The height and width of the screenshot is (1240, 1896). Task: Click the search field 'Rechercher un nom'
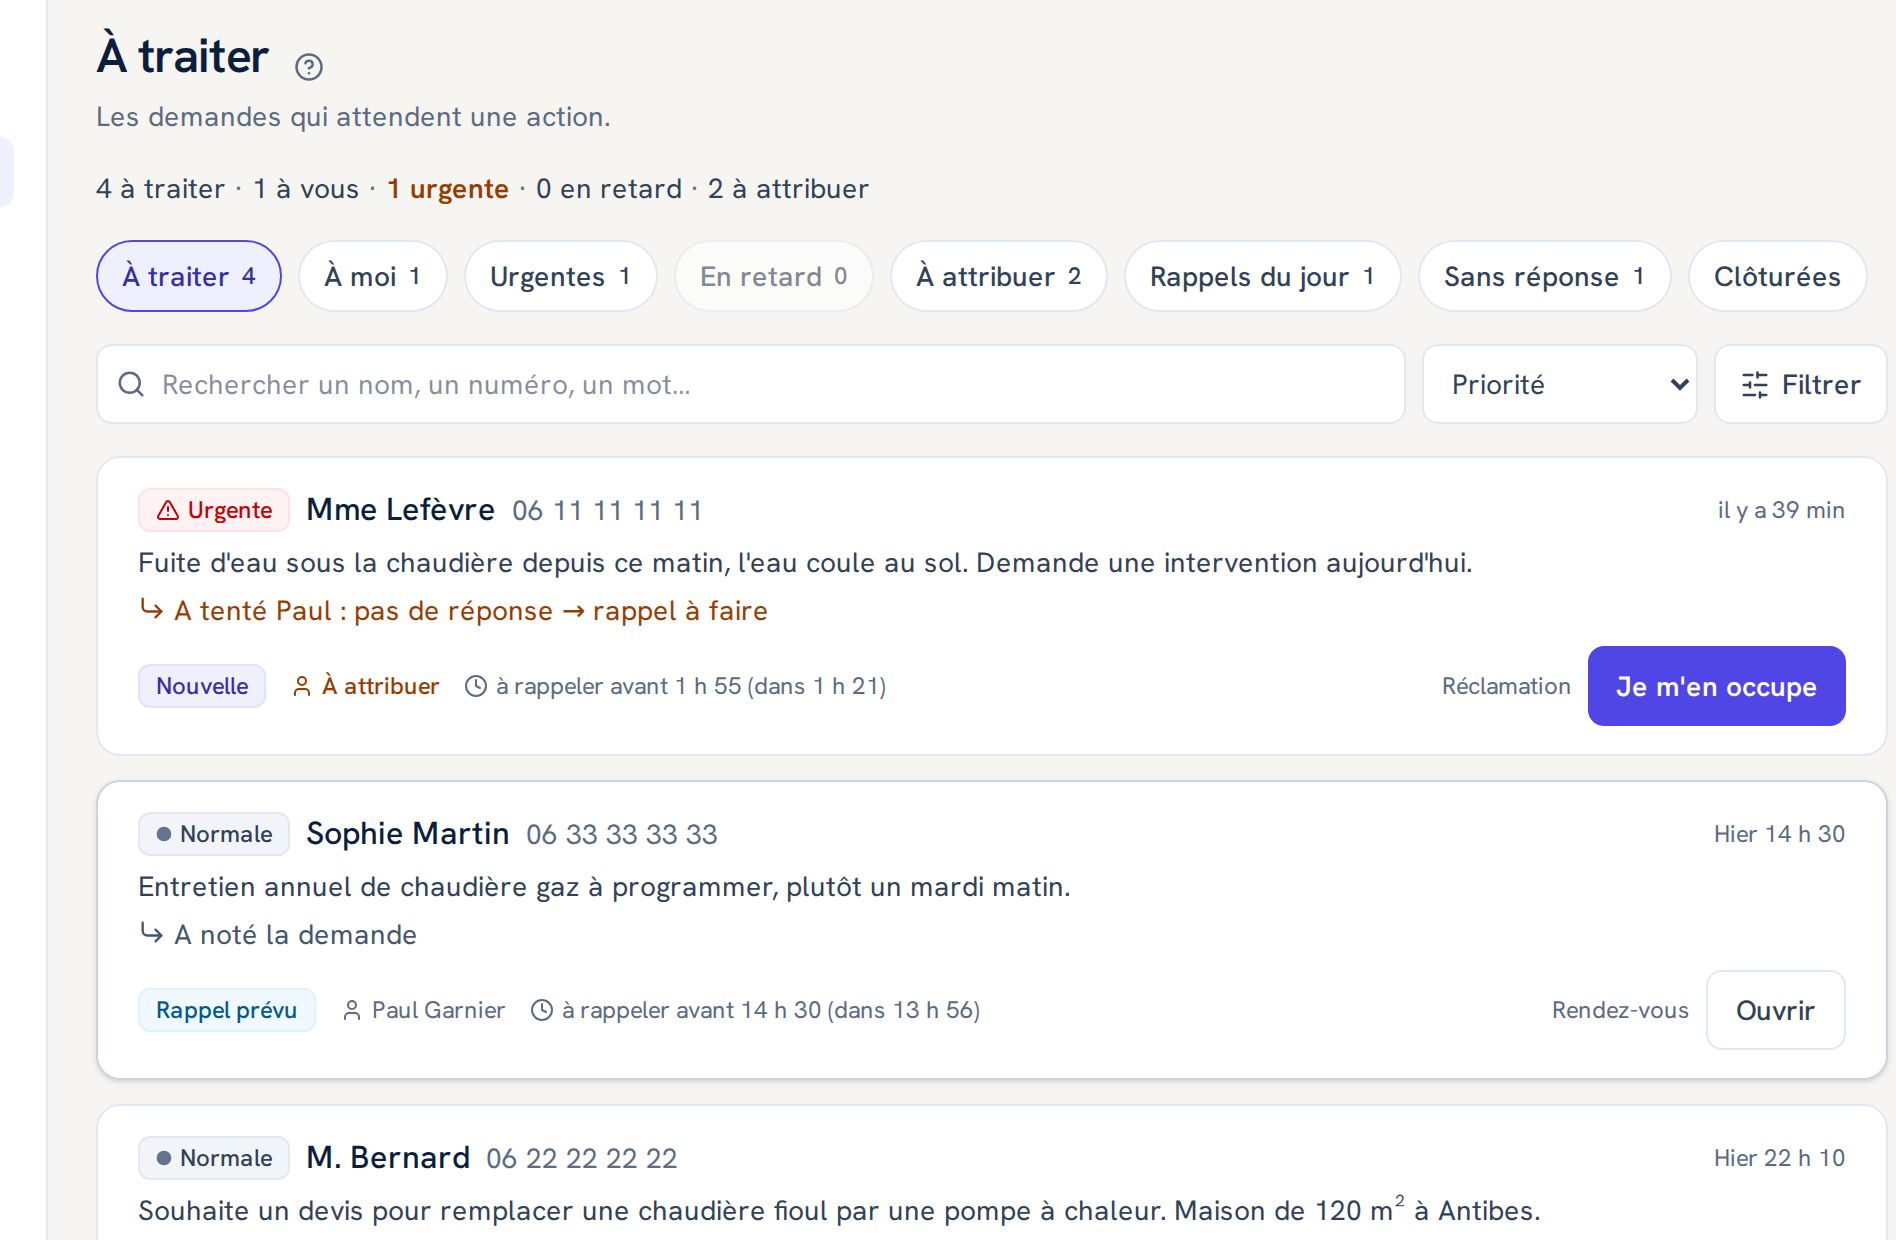pos(750,384)
